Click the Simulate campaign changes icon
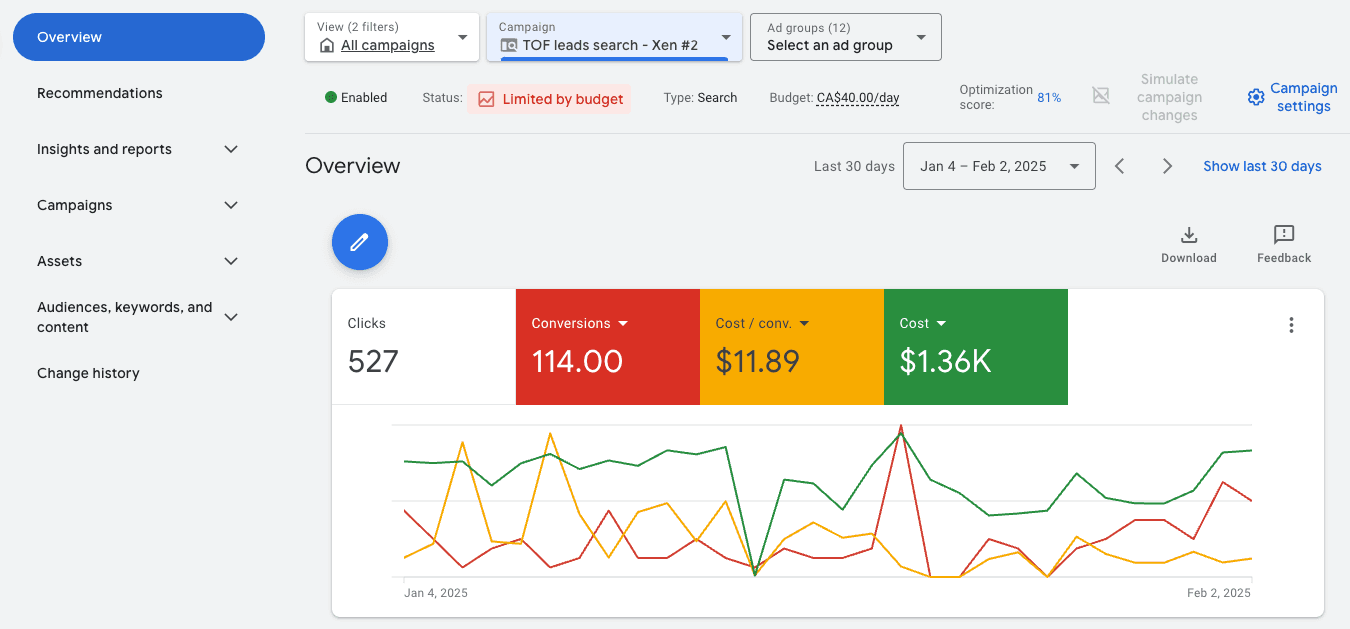1350x629 pixels. 1101,96
